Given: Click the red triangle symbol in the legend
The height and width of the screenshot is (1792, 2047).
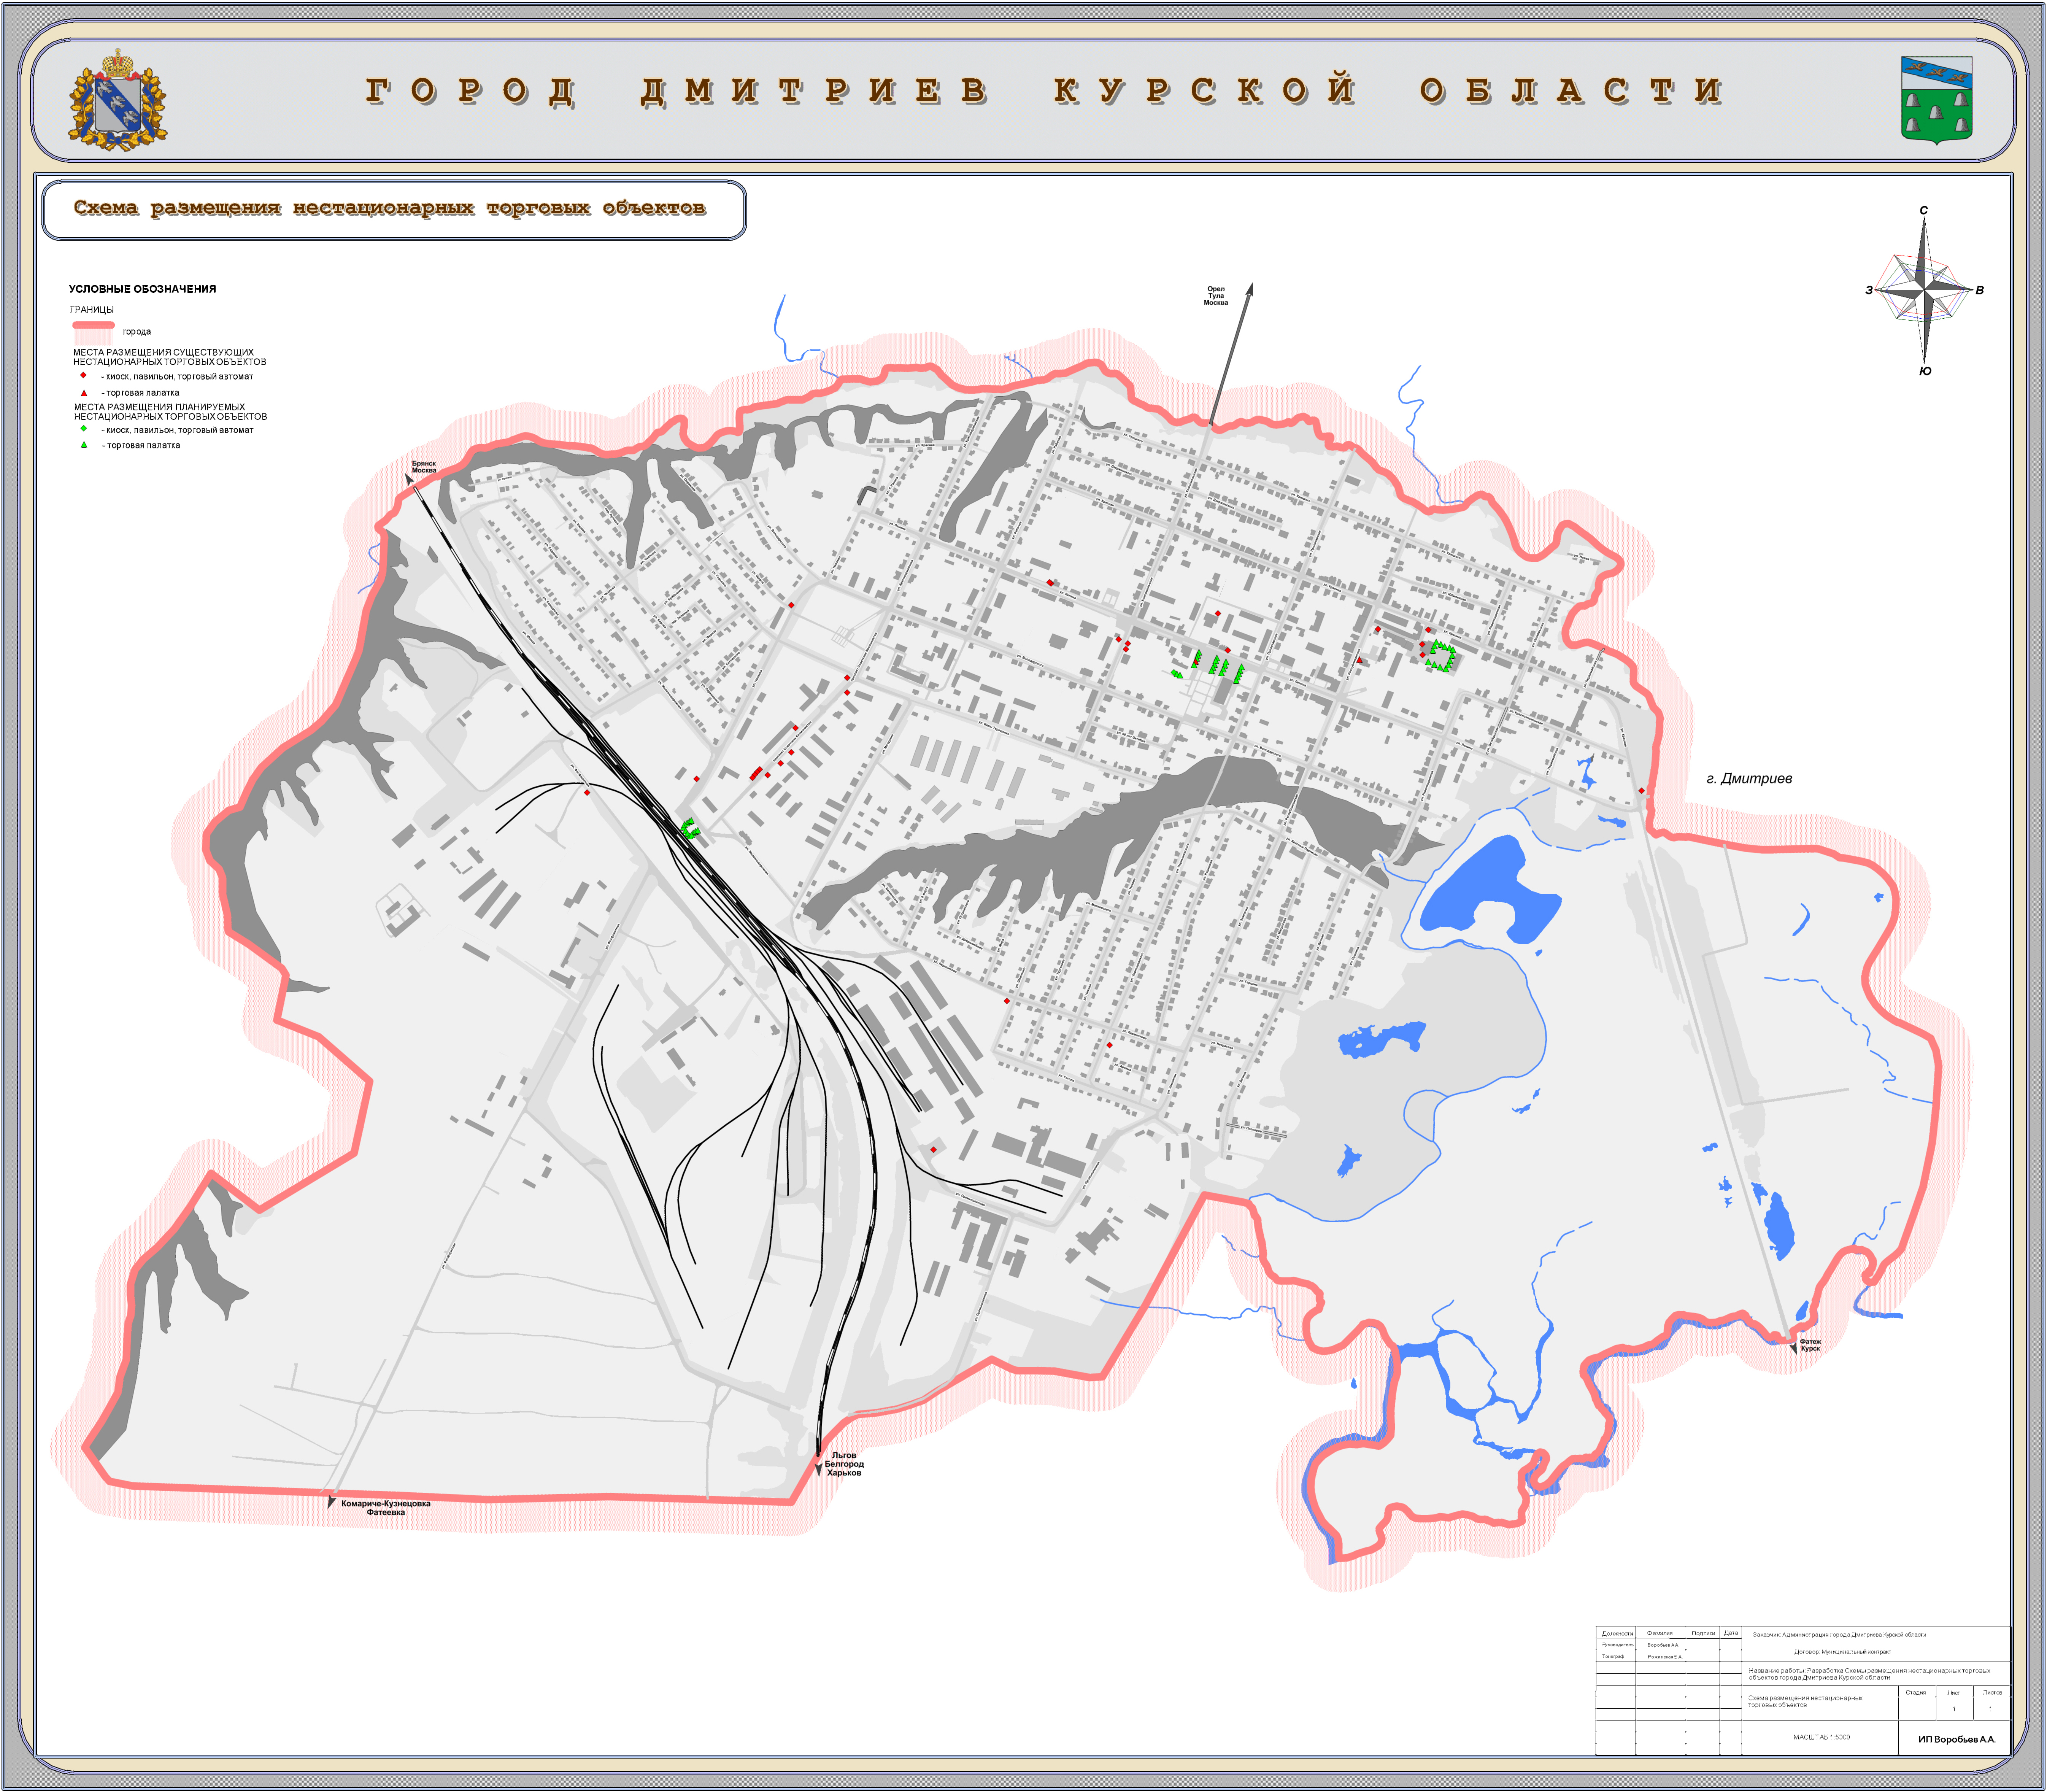Looking at the screenshot, I should click(x=84, y=393).
